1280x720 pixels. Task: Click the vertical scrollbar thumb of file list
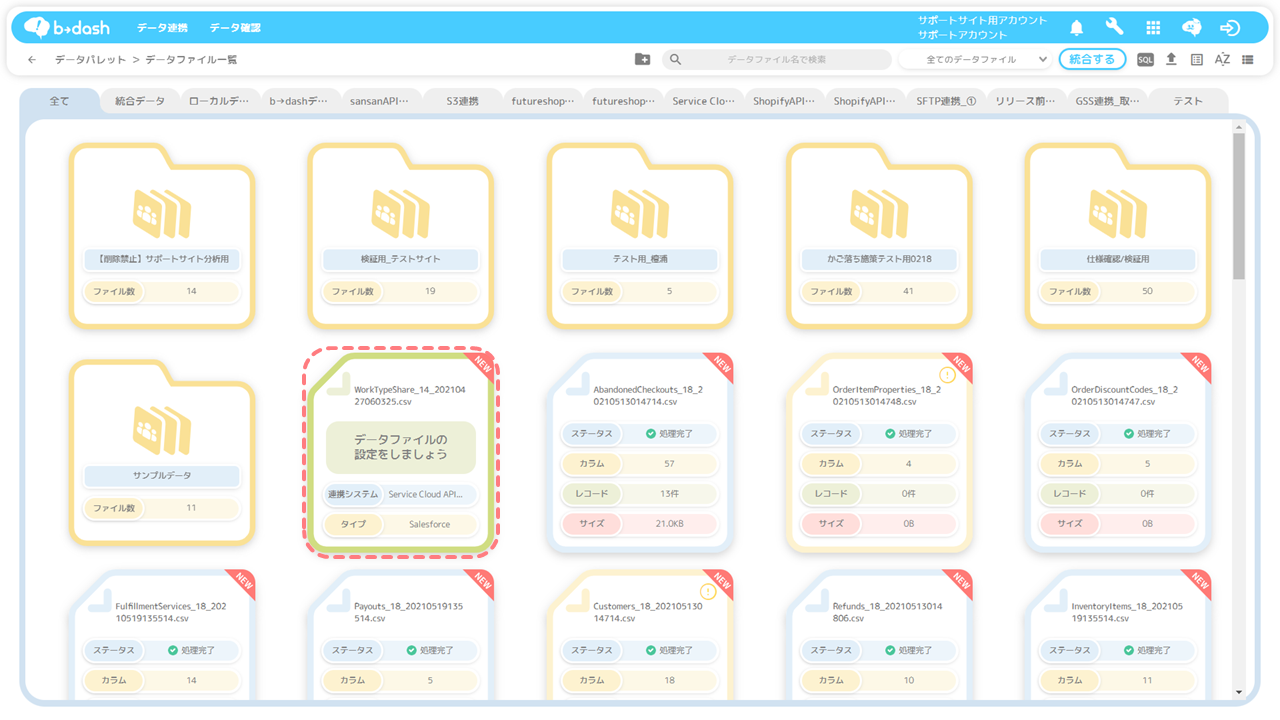click(x=1239, y=206)
